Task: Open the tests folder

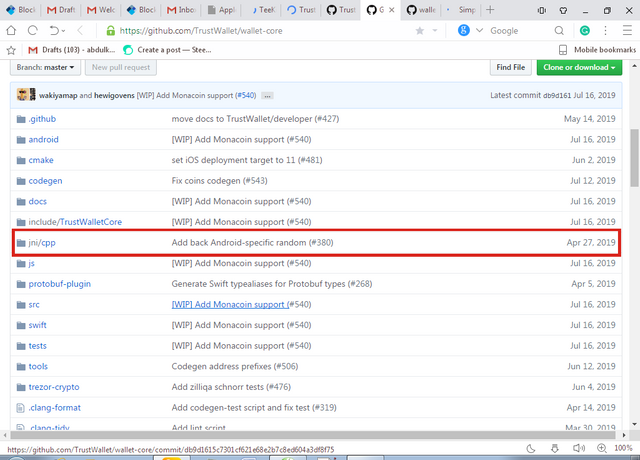Action: [38, 346]
